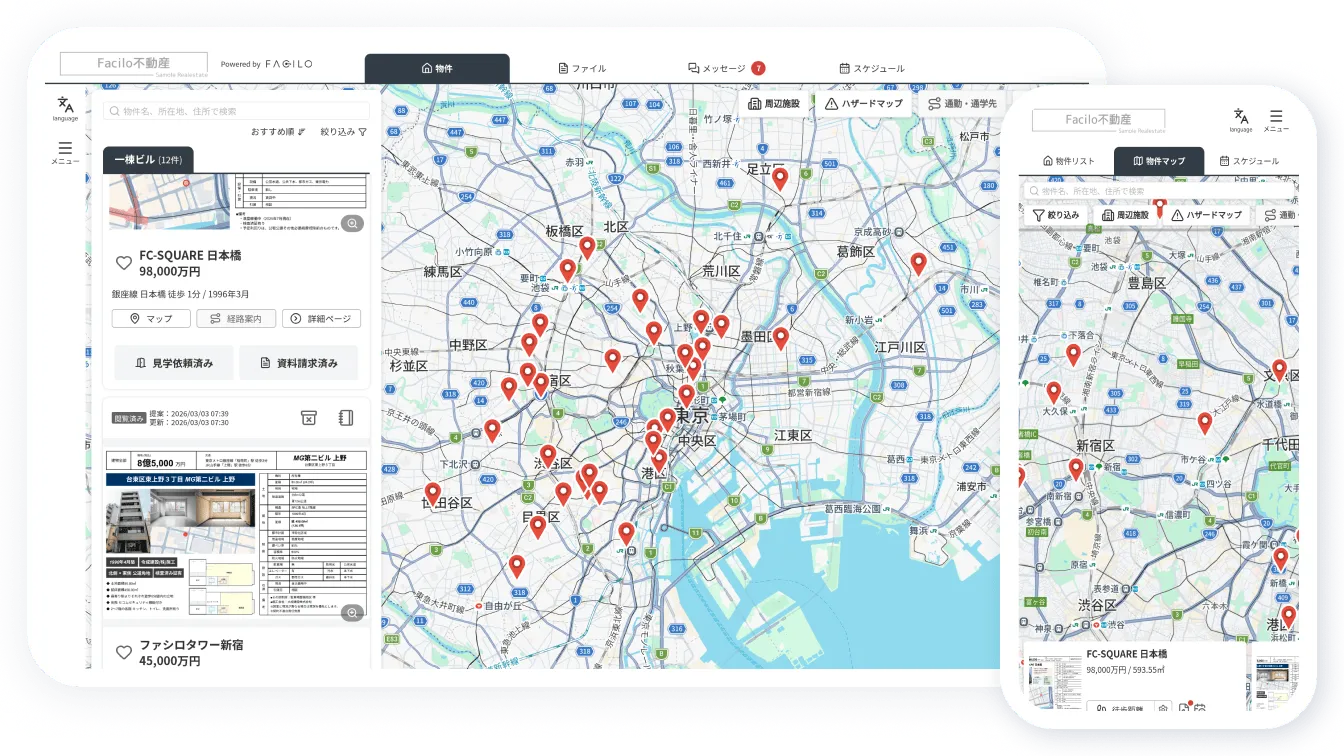
Task: Focus the desktop property search field
Action: coord(236,111)
